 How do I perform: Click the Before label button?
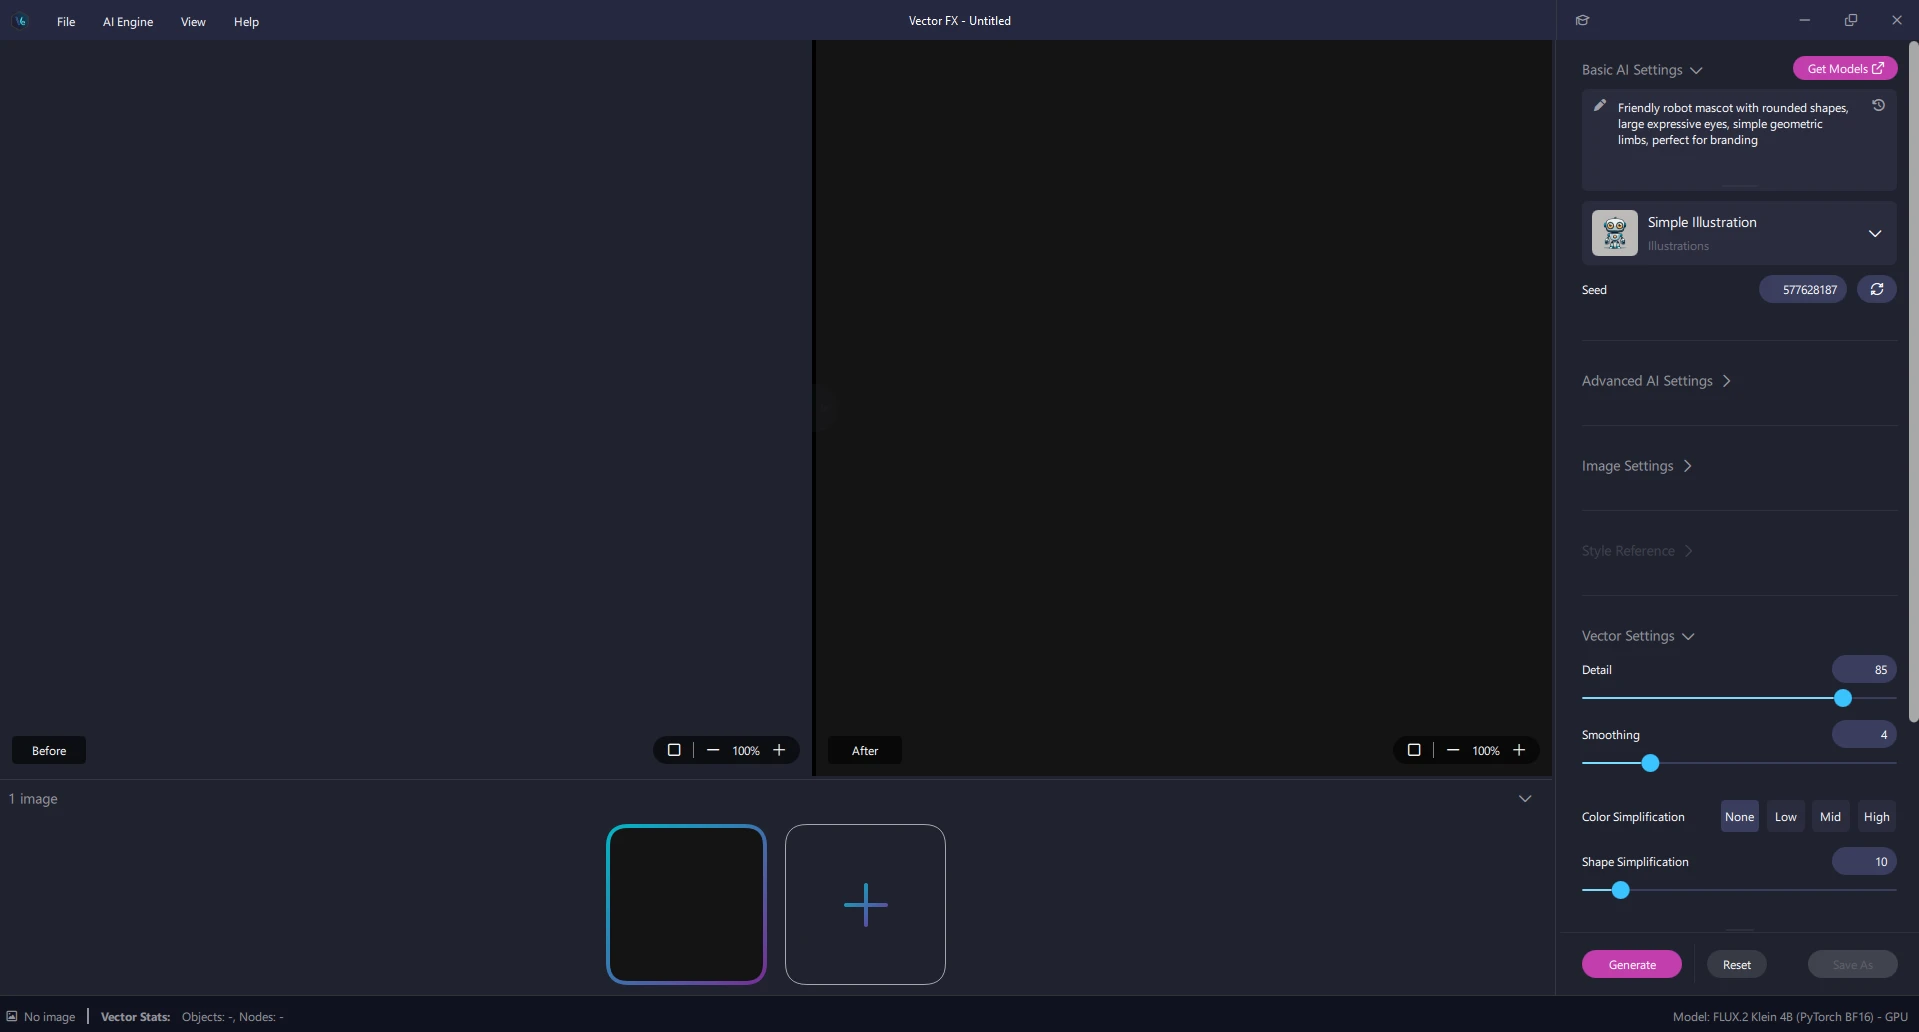[49, 750]
